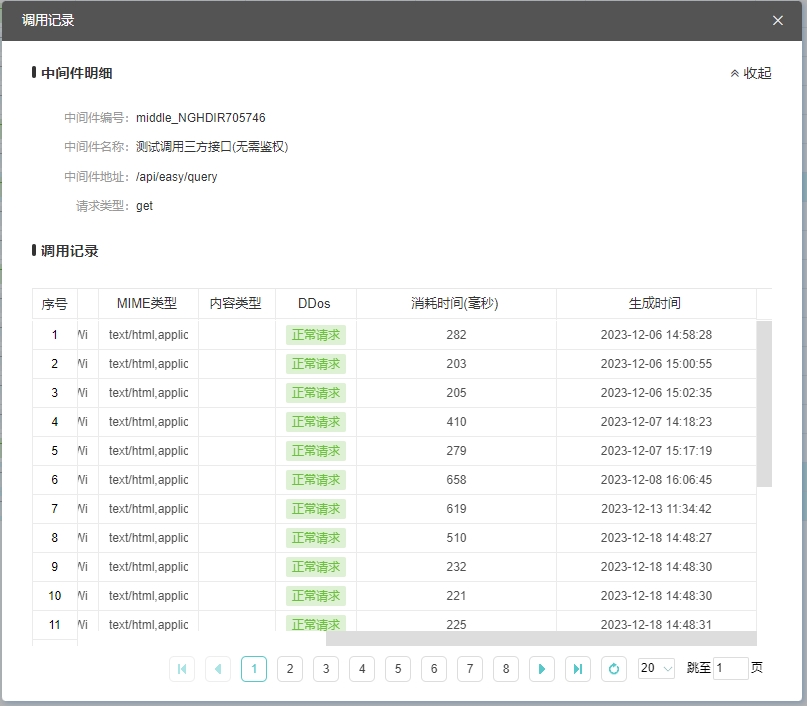807x706 pixels.
Task: Select page 5 in pagination
Action: (x=398, y=669)
